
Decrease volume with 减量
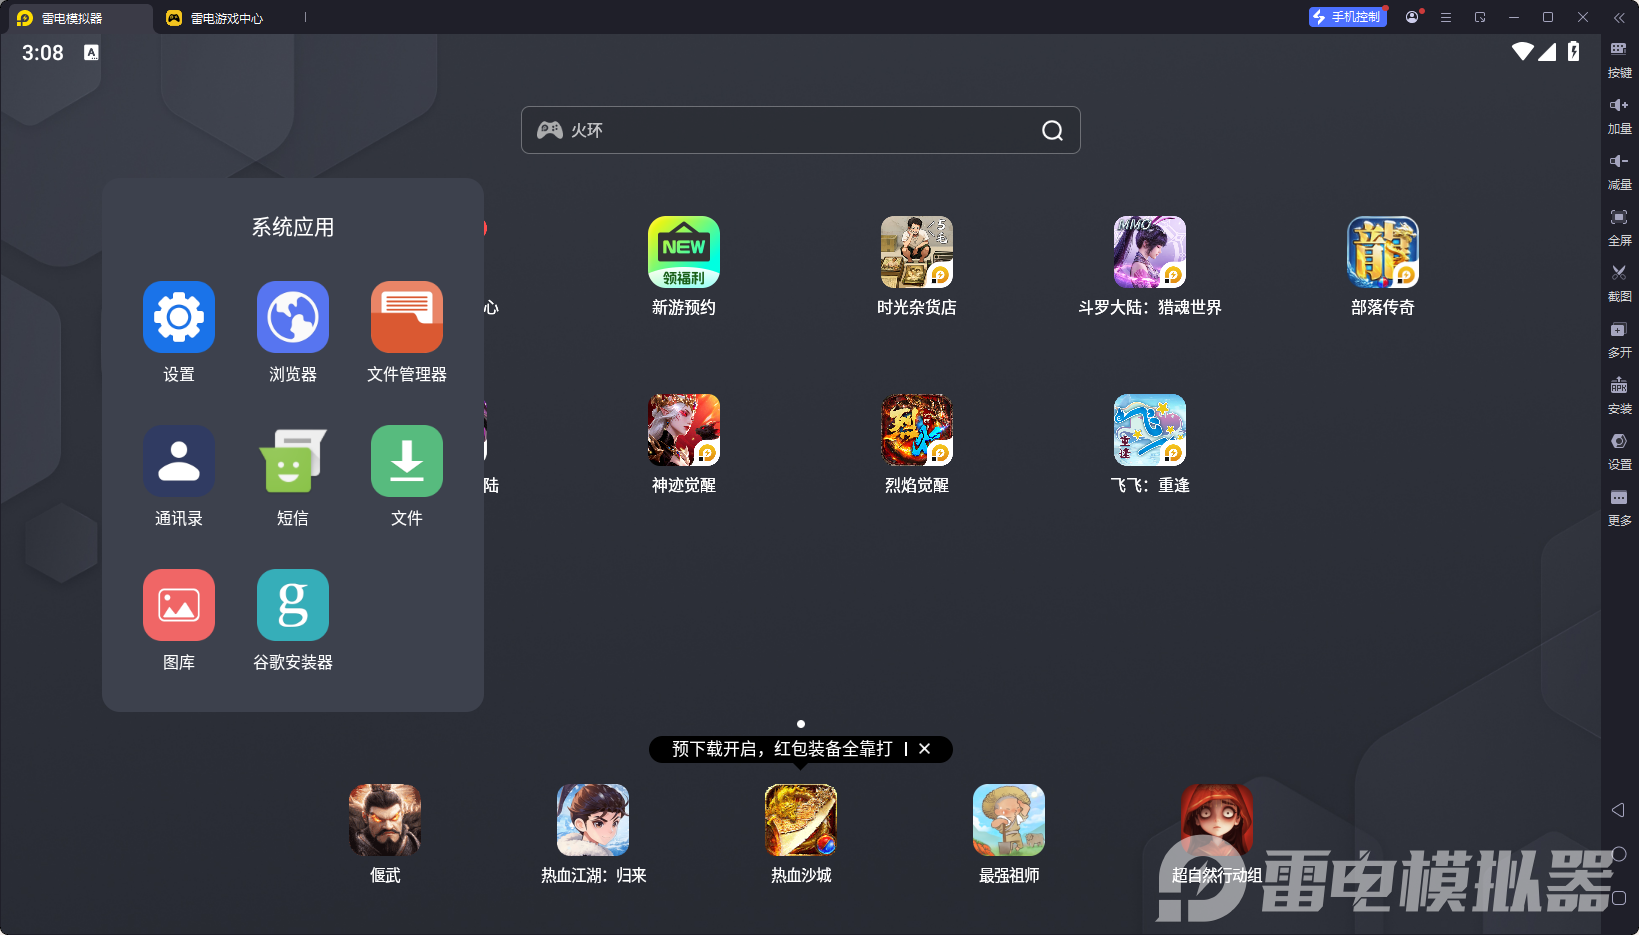[1619, 171]
